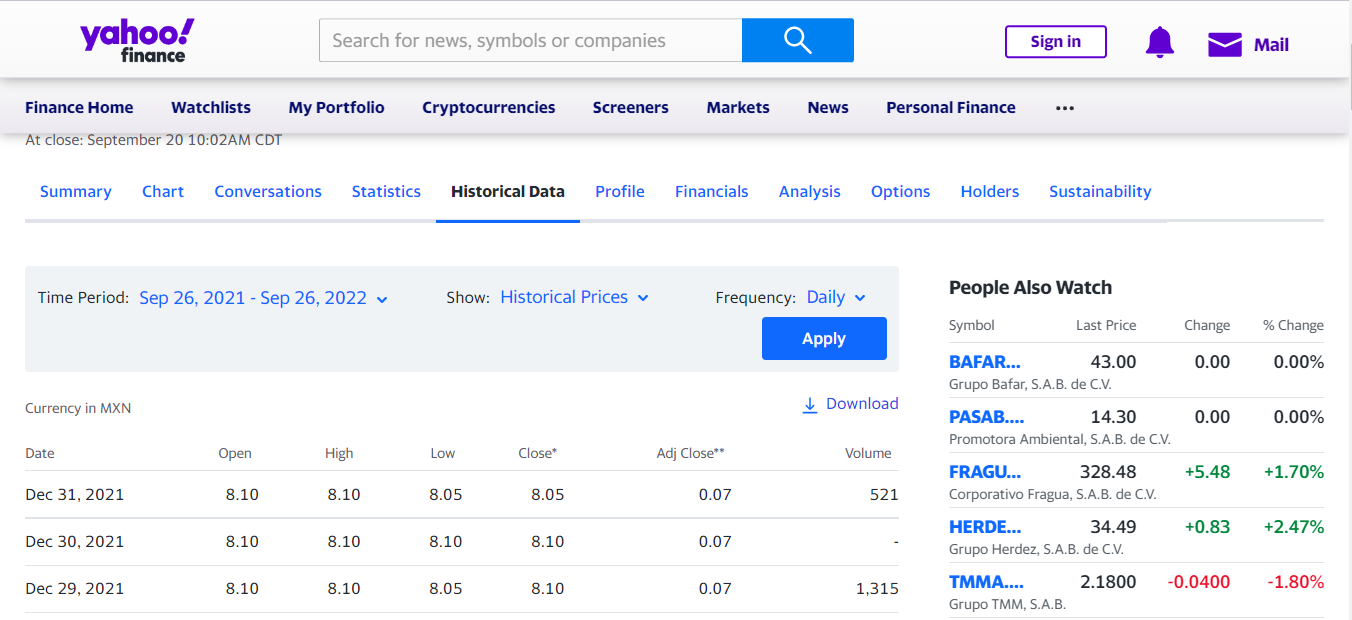Screen dimensions: 1352x620
Task: Open the FRAGU symbol link
Action: point(985,472)
